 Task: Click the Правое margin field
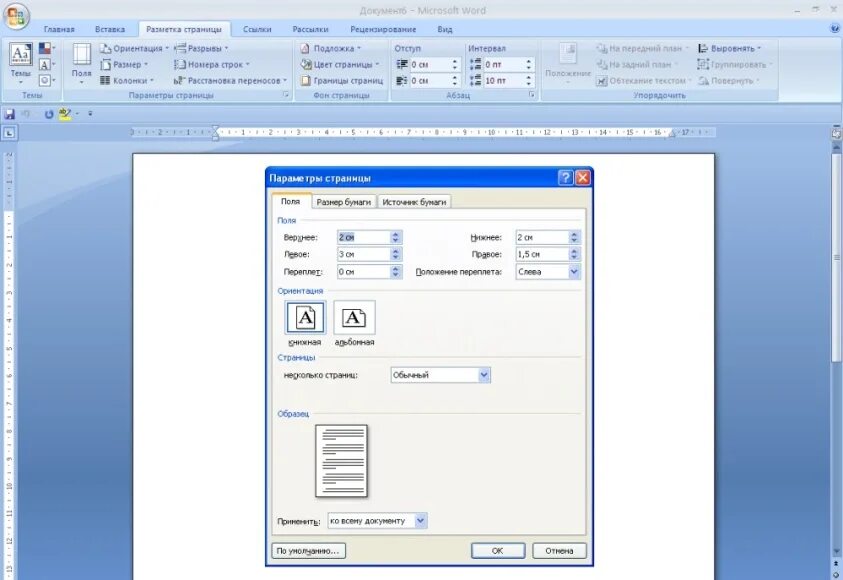(542, 254)
